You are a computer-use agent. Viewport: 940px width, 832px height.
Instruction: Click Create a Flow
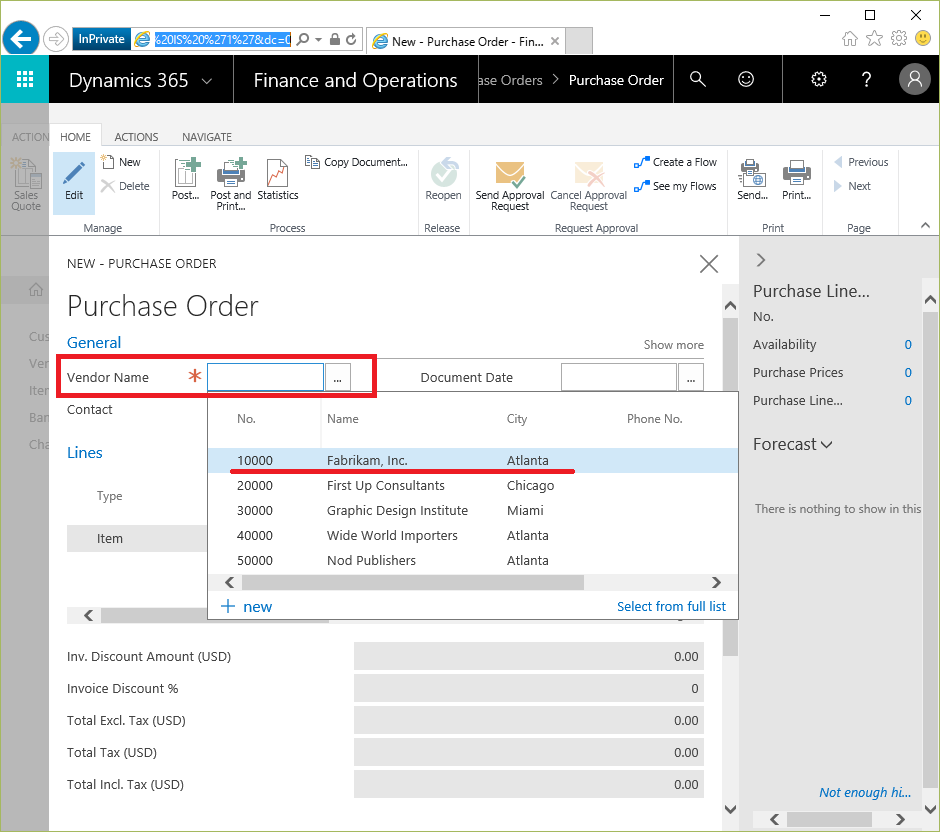pos(675,162)
